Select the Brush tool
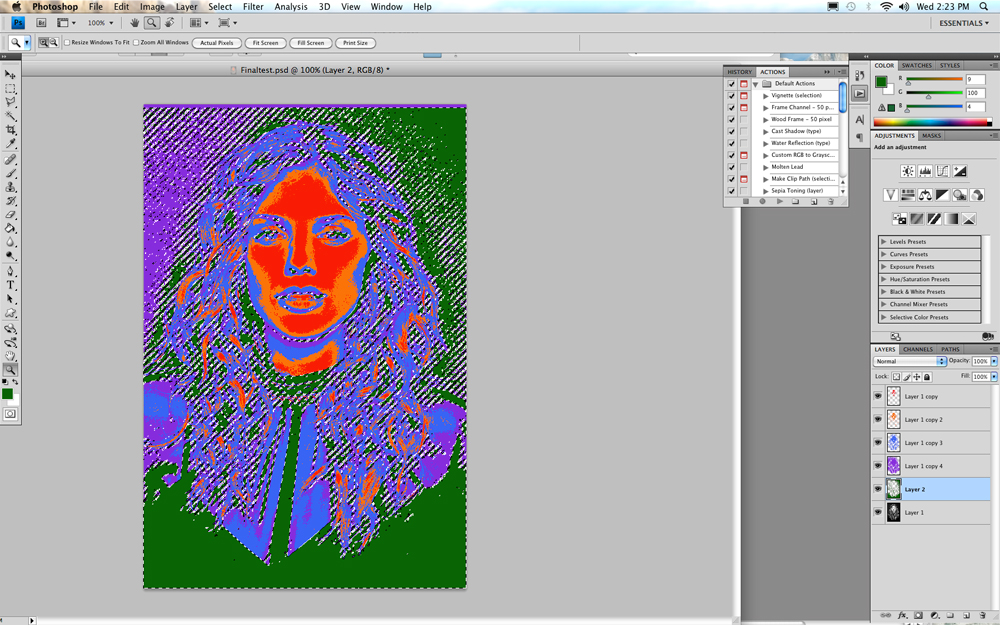Viewport: 1000px width, 625px height. coord(10,173)
